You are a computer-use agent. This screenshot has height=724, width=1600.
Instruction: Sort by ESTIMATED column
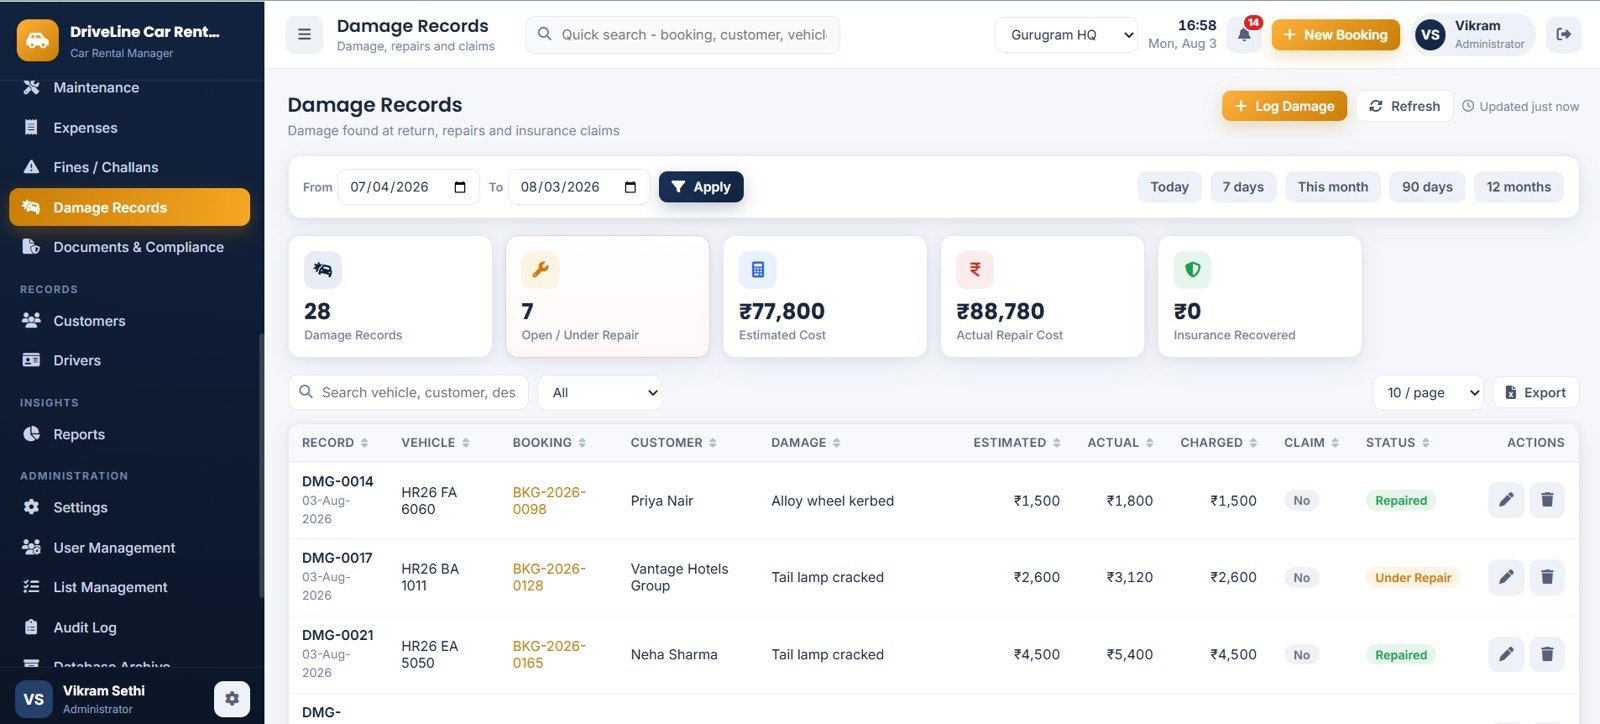pos(1016,442)
